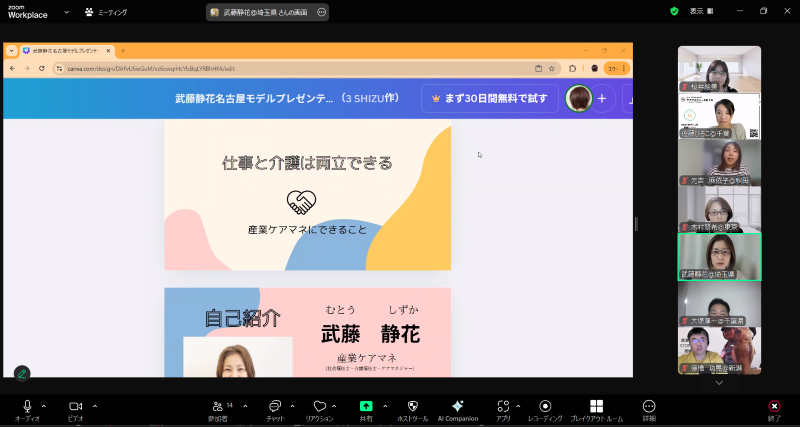
Task: Open the アプリ apps icon
Action: [503, 406]
